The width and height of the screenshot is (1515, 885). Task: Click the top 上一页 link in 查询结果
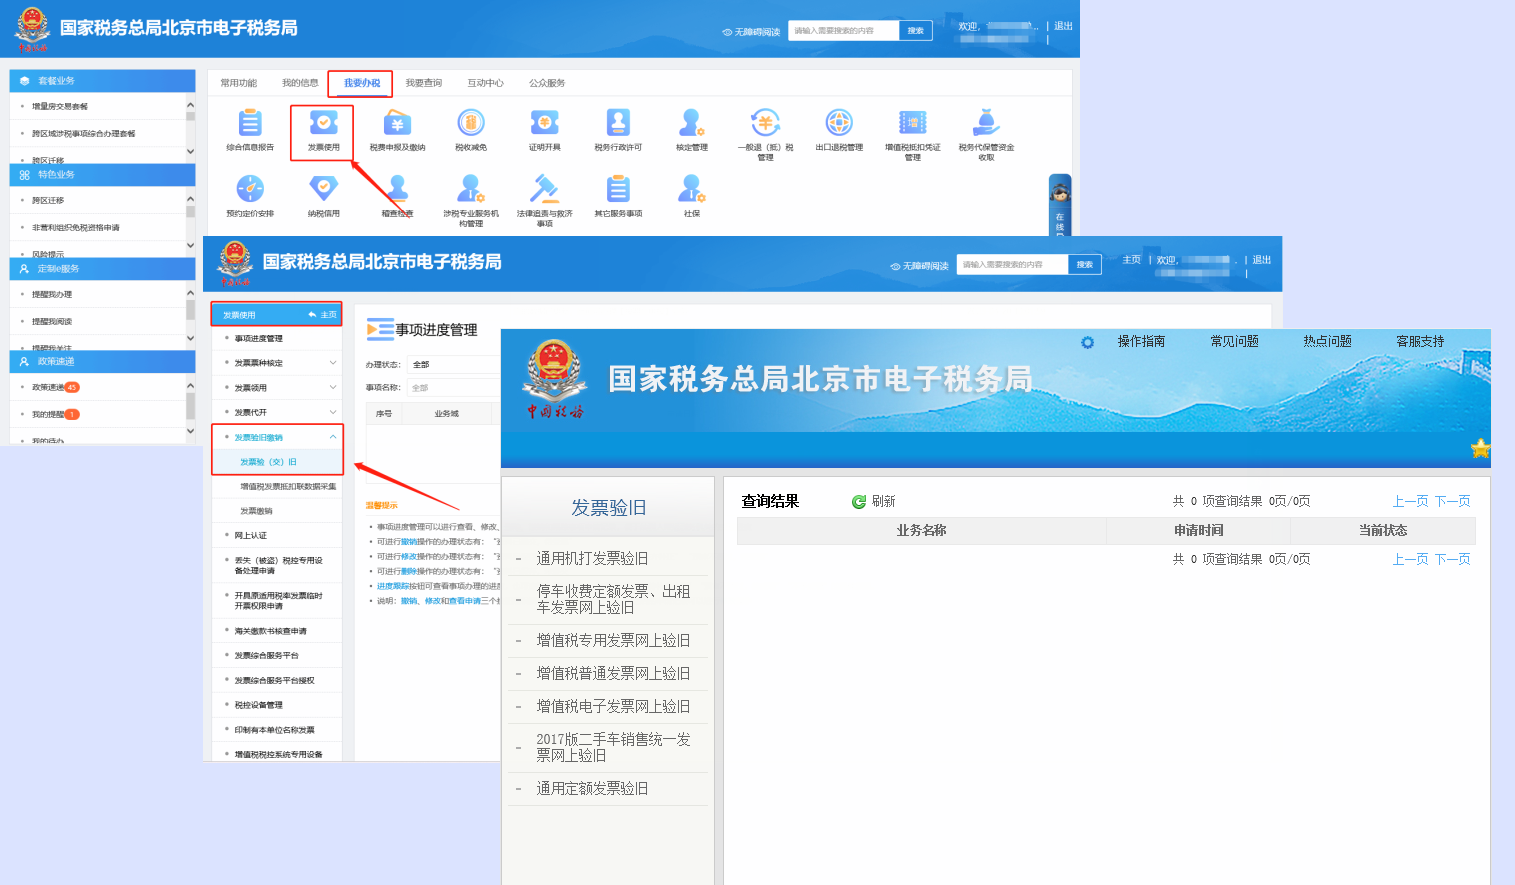pos(1410,502)
